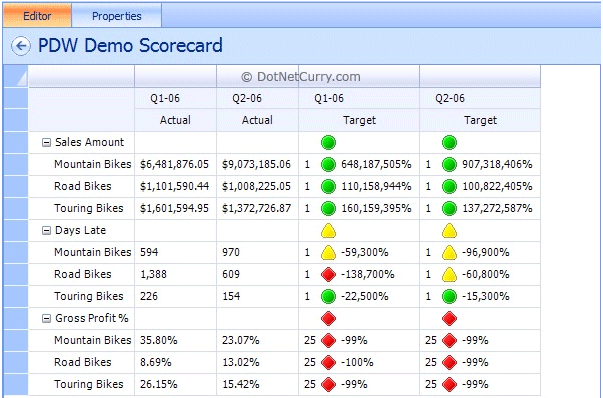Image resolution: width=603 pixels, height=398 pixels.
Task: Click green indicator in Sales Amount Q1-06 Target
Action: 328,143
